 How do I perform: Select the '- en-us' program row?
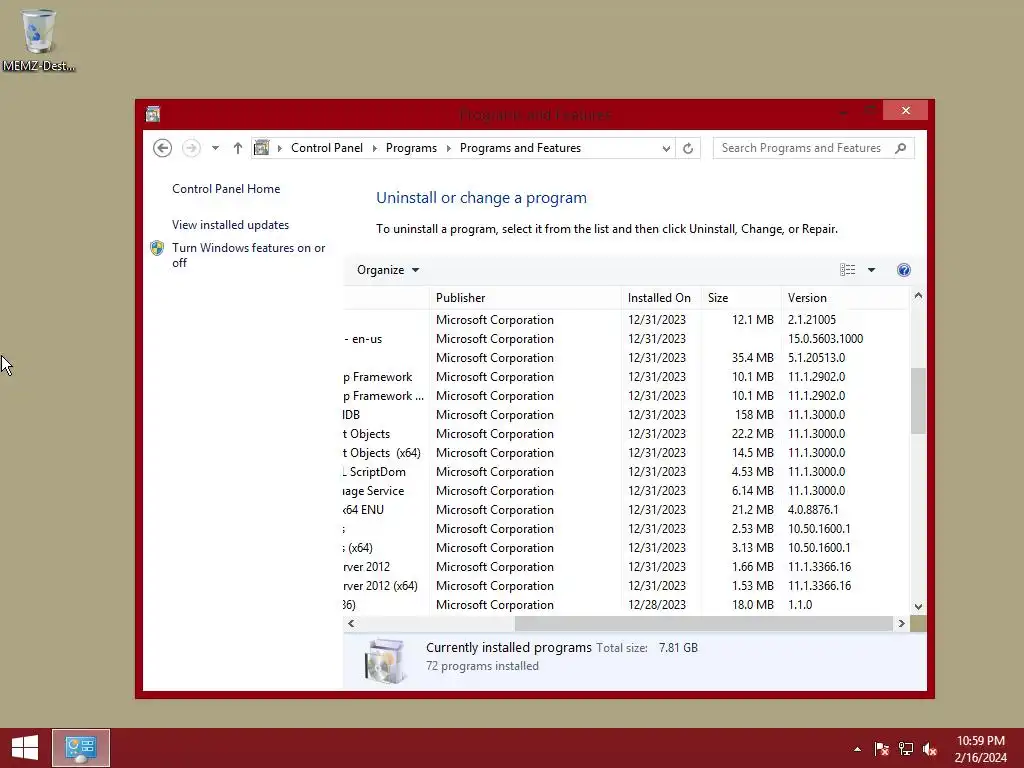coord(626,339)
